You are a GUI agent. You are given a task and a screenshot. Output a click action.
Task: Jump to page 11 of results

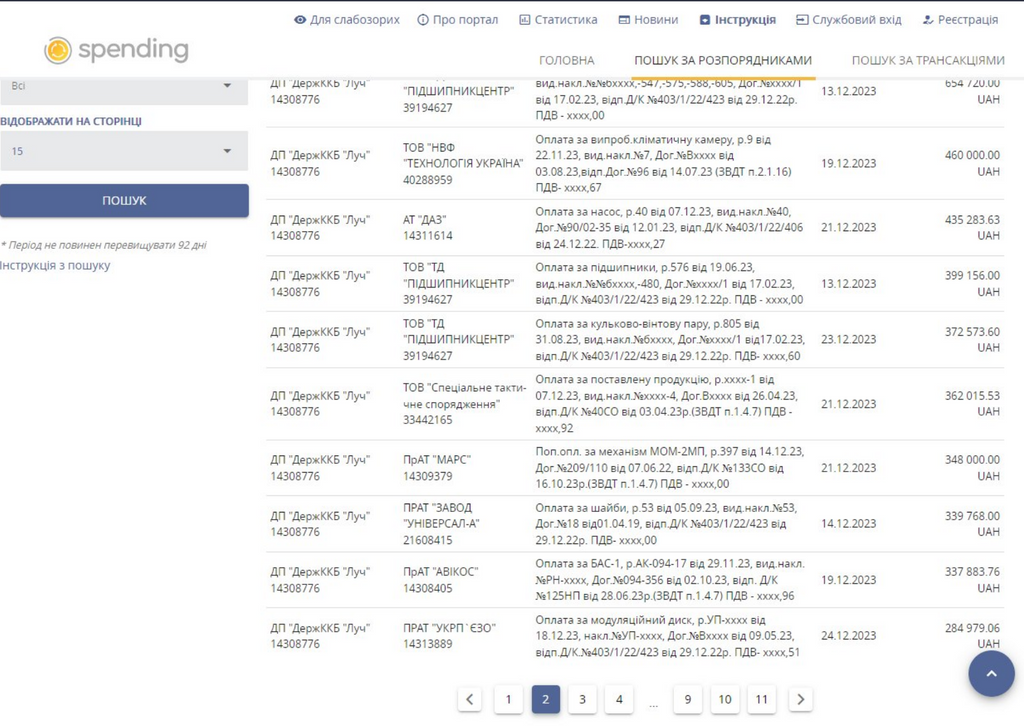762,700
